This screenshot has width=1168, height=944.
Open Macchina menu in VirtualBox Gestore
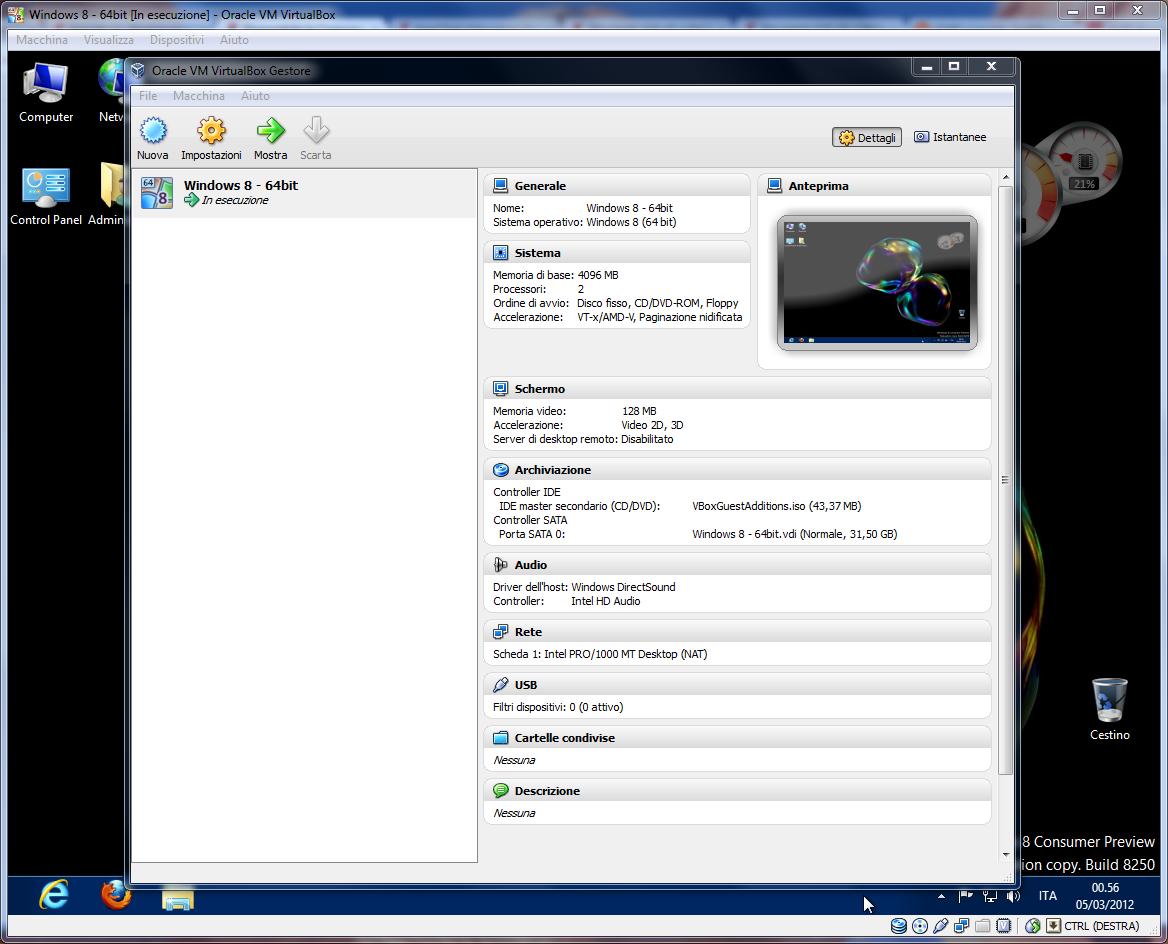point(199,95)
